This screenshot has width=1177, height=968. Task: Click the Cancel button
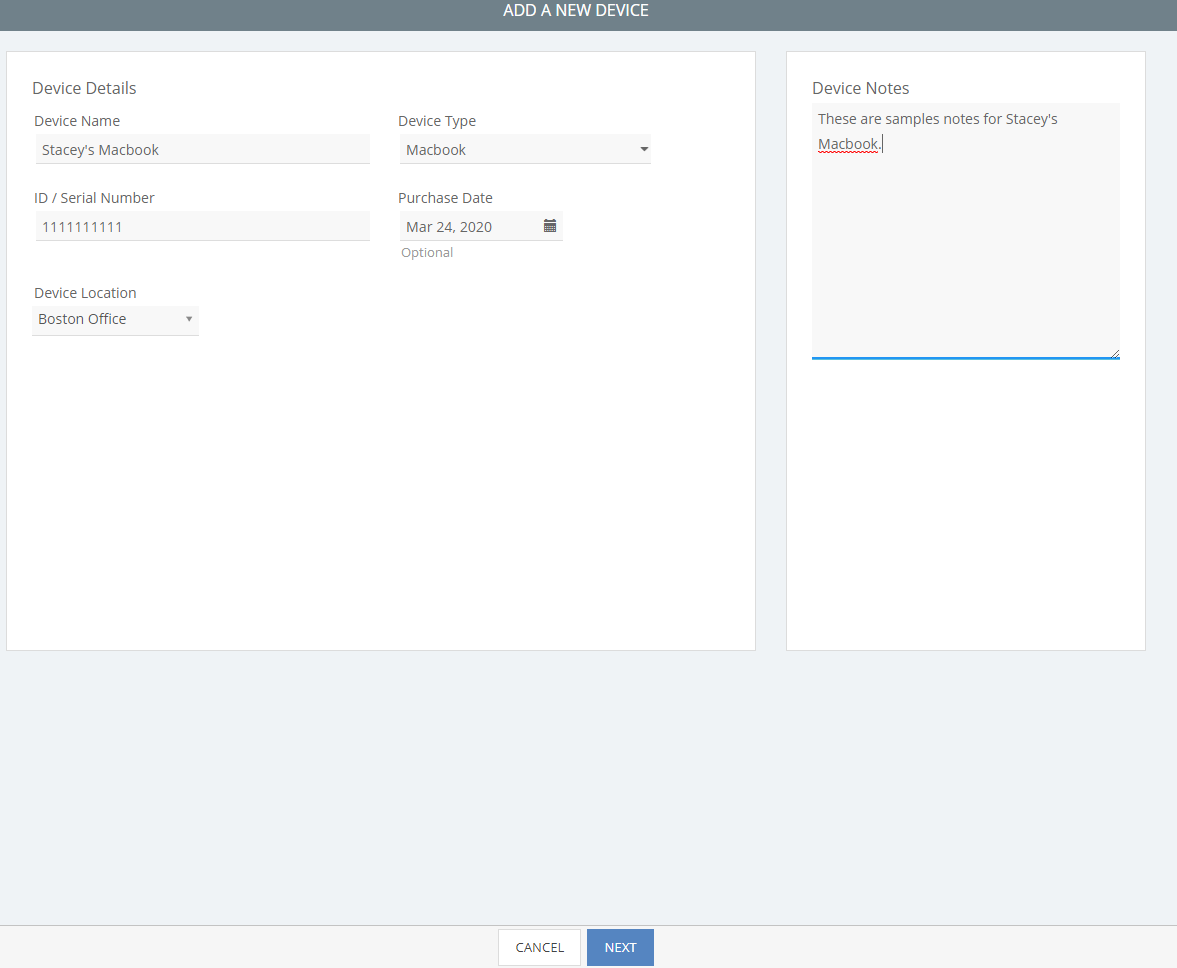coord(539,947)
